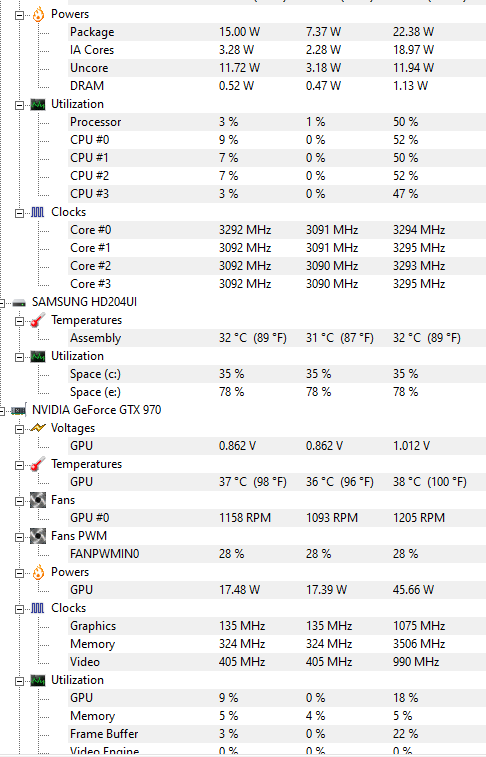
Task: Click the Fans PWM fan icon
Action: pyautogui.click(x=38, y=536)
